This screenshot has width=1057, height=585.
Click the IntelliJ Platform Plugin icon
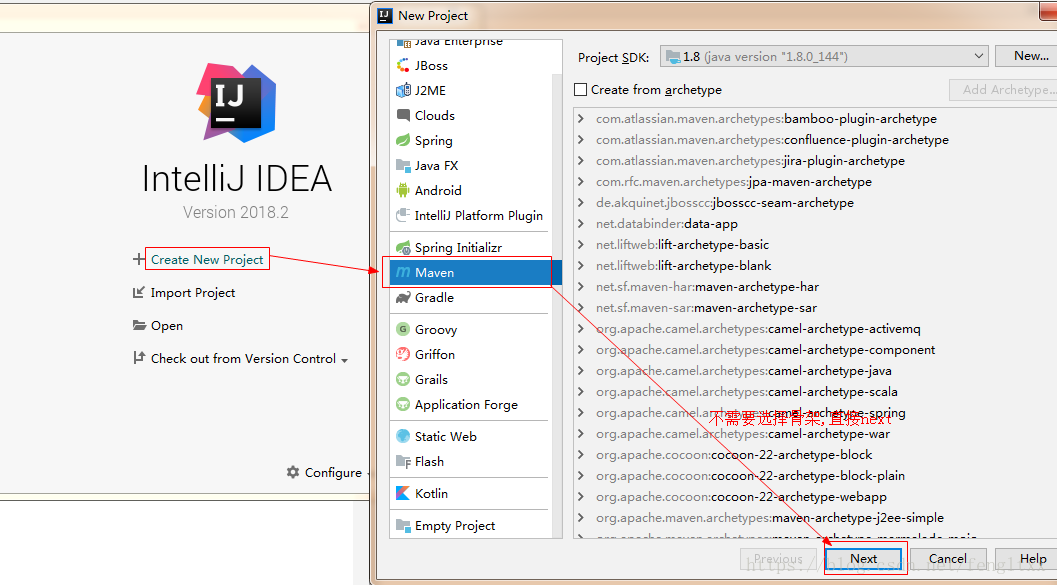[x=403, y=215]
